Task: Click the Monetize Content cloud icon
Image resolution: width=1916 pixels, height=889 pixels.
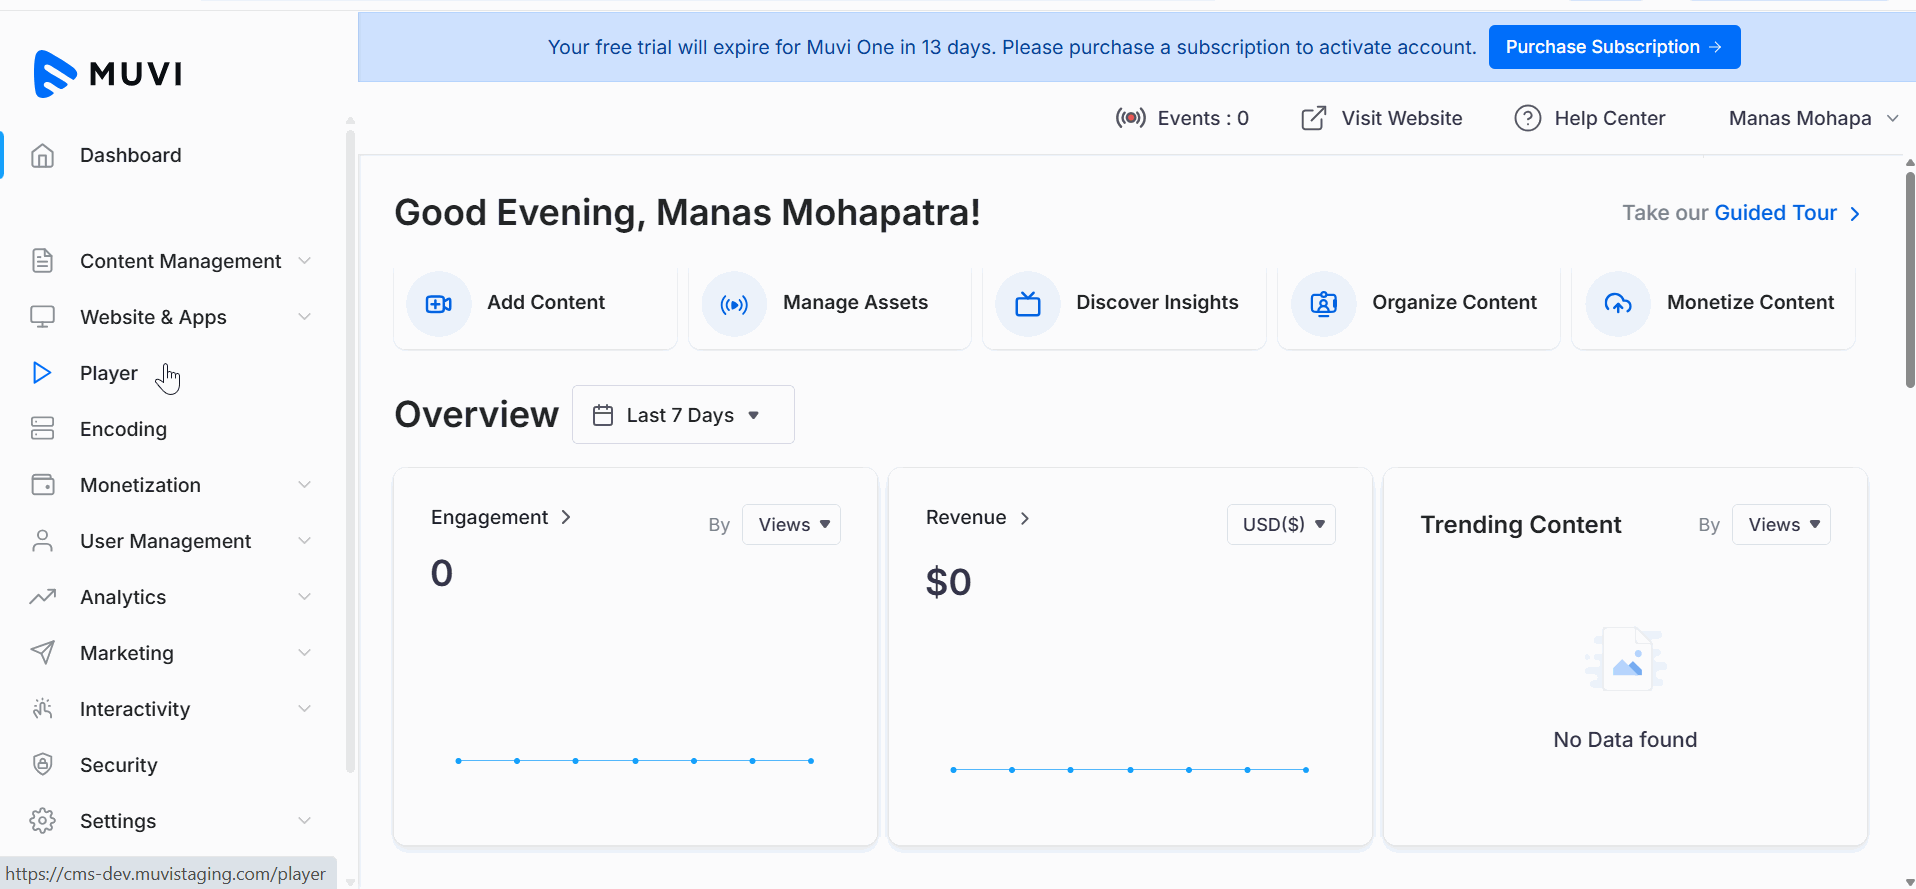Action: 1618,304
